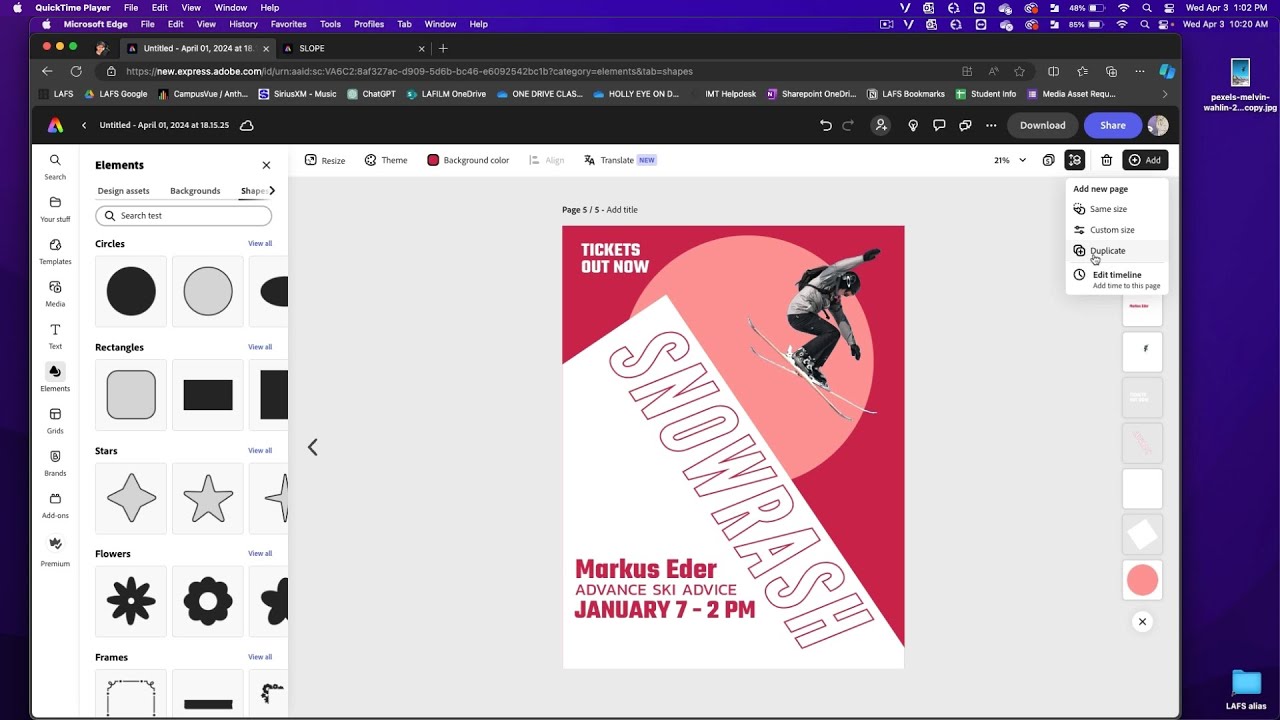1280x720 pixels.
Task: Close the Elements panel
Action: tap(266, 165)
